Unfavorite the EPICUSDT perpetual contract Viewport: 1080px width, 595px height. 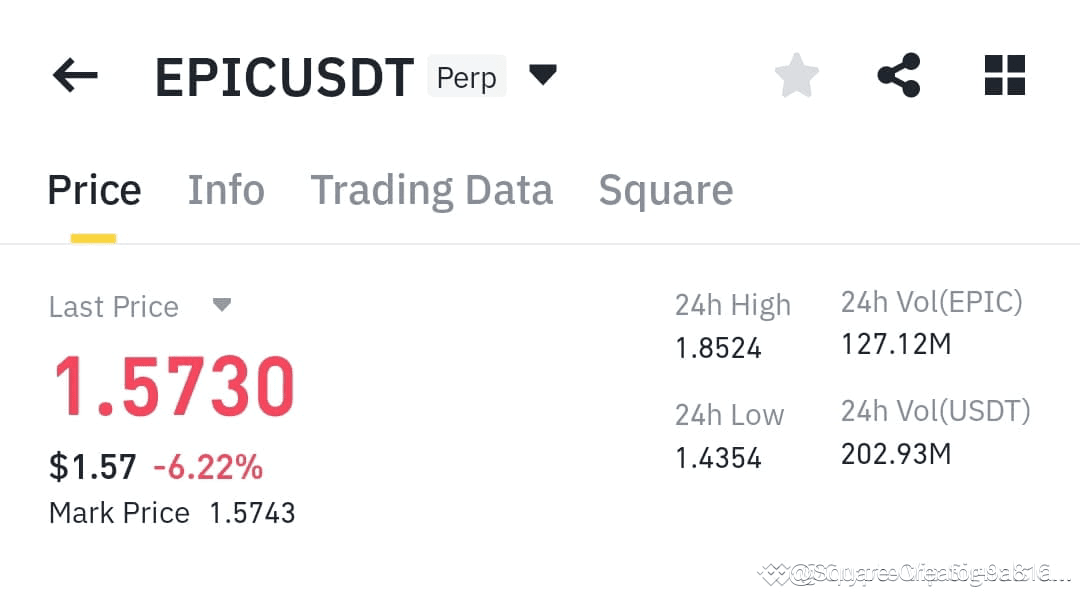[796, 74]
